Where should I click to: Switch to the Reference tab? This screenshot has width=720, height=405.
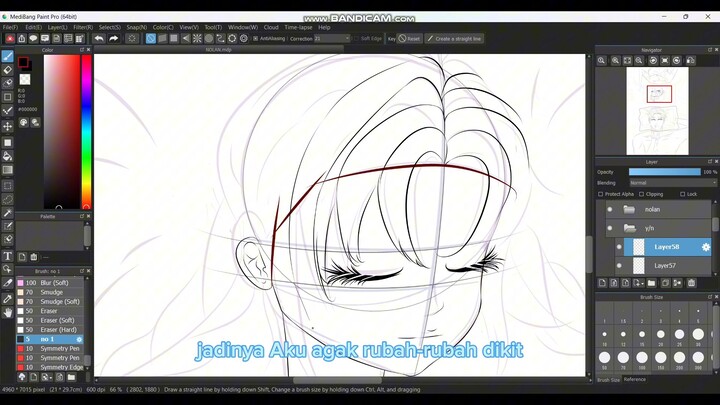[635, 379]
